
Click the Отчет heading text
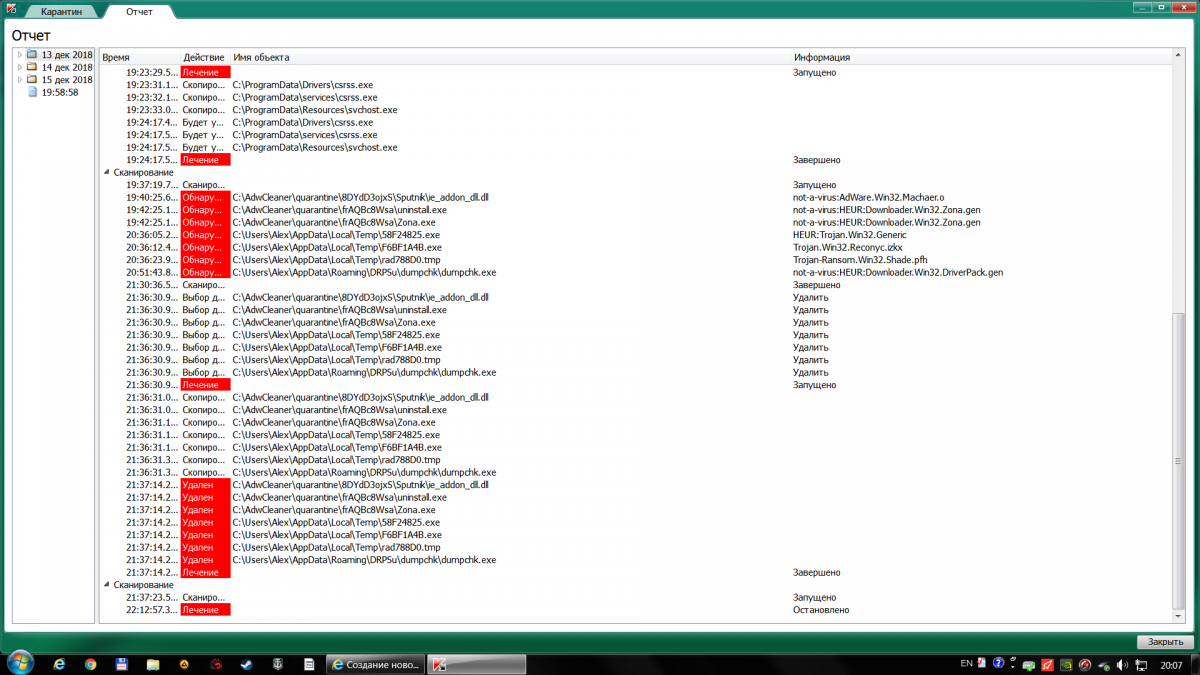click(x=31, y=35)
